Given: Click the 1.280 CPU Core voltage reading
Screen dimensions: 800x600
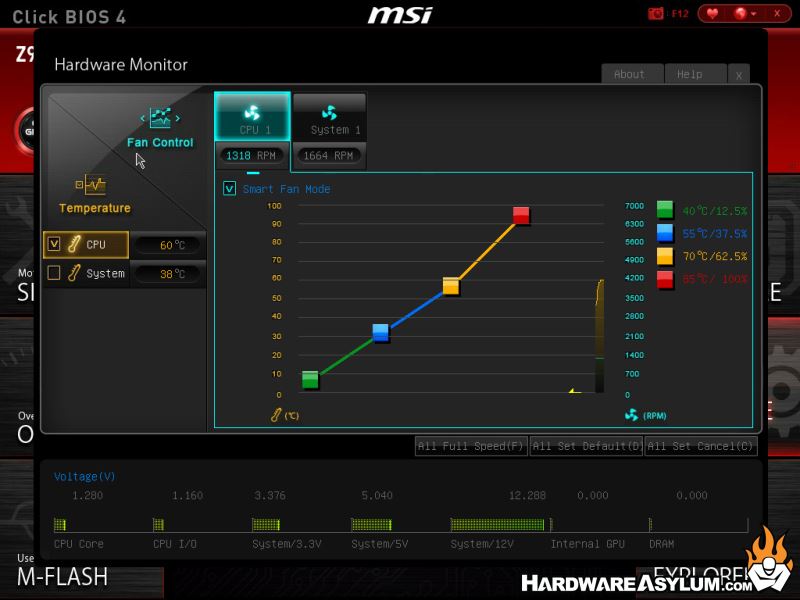Looking at the screenshot, I should (x=88, y=495).
